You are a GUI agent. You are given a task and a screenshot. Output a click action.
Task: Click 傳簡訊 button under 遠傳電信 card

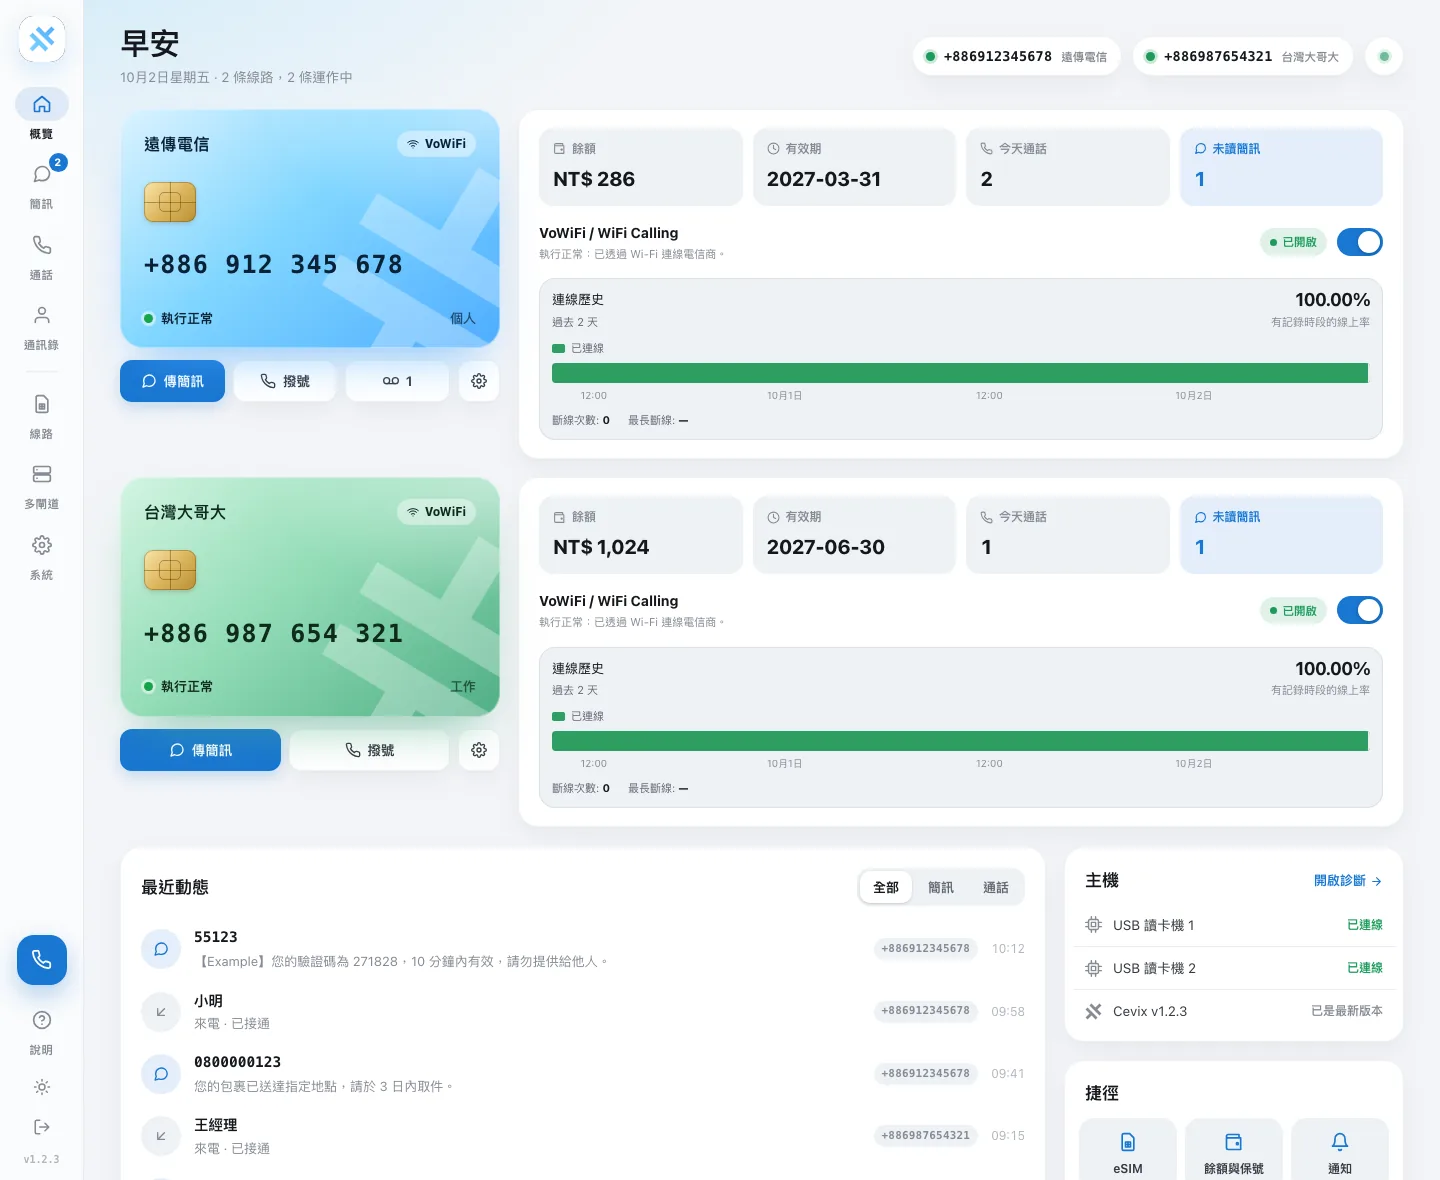click(172, 381)
